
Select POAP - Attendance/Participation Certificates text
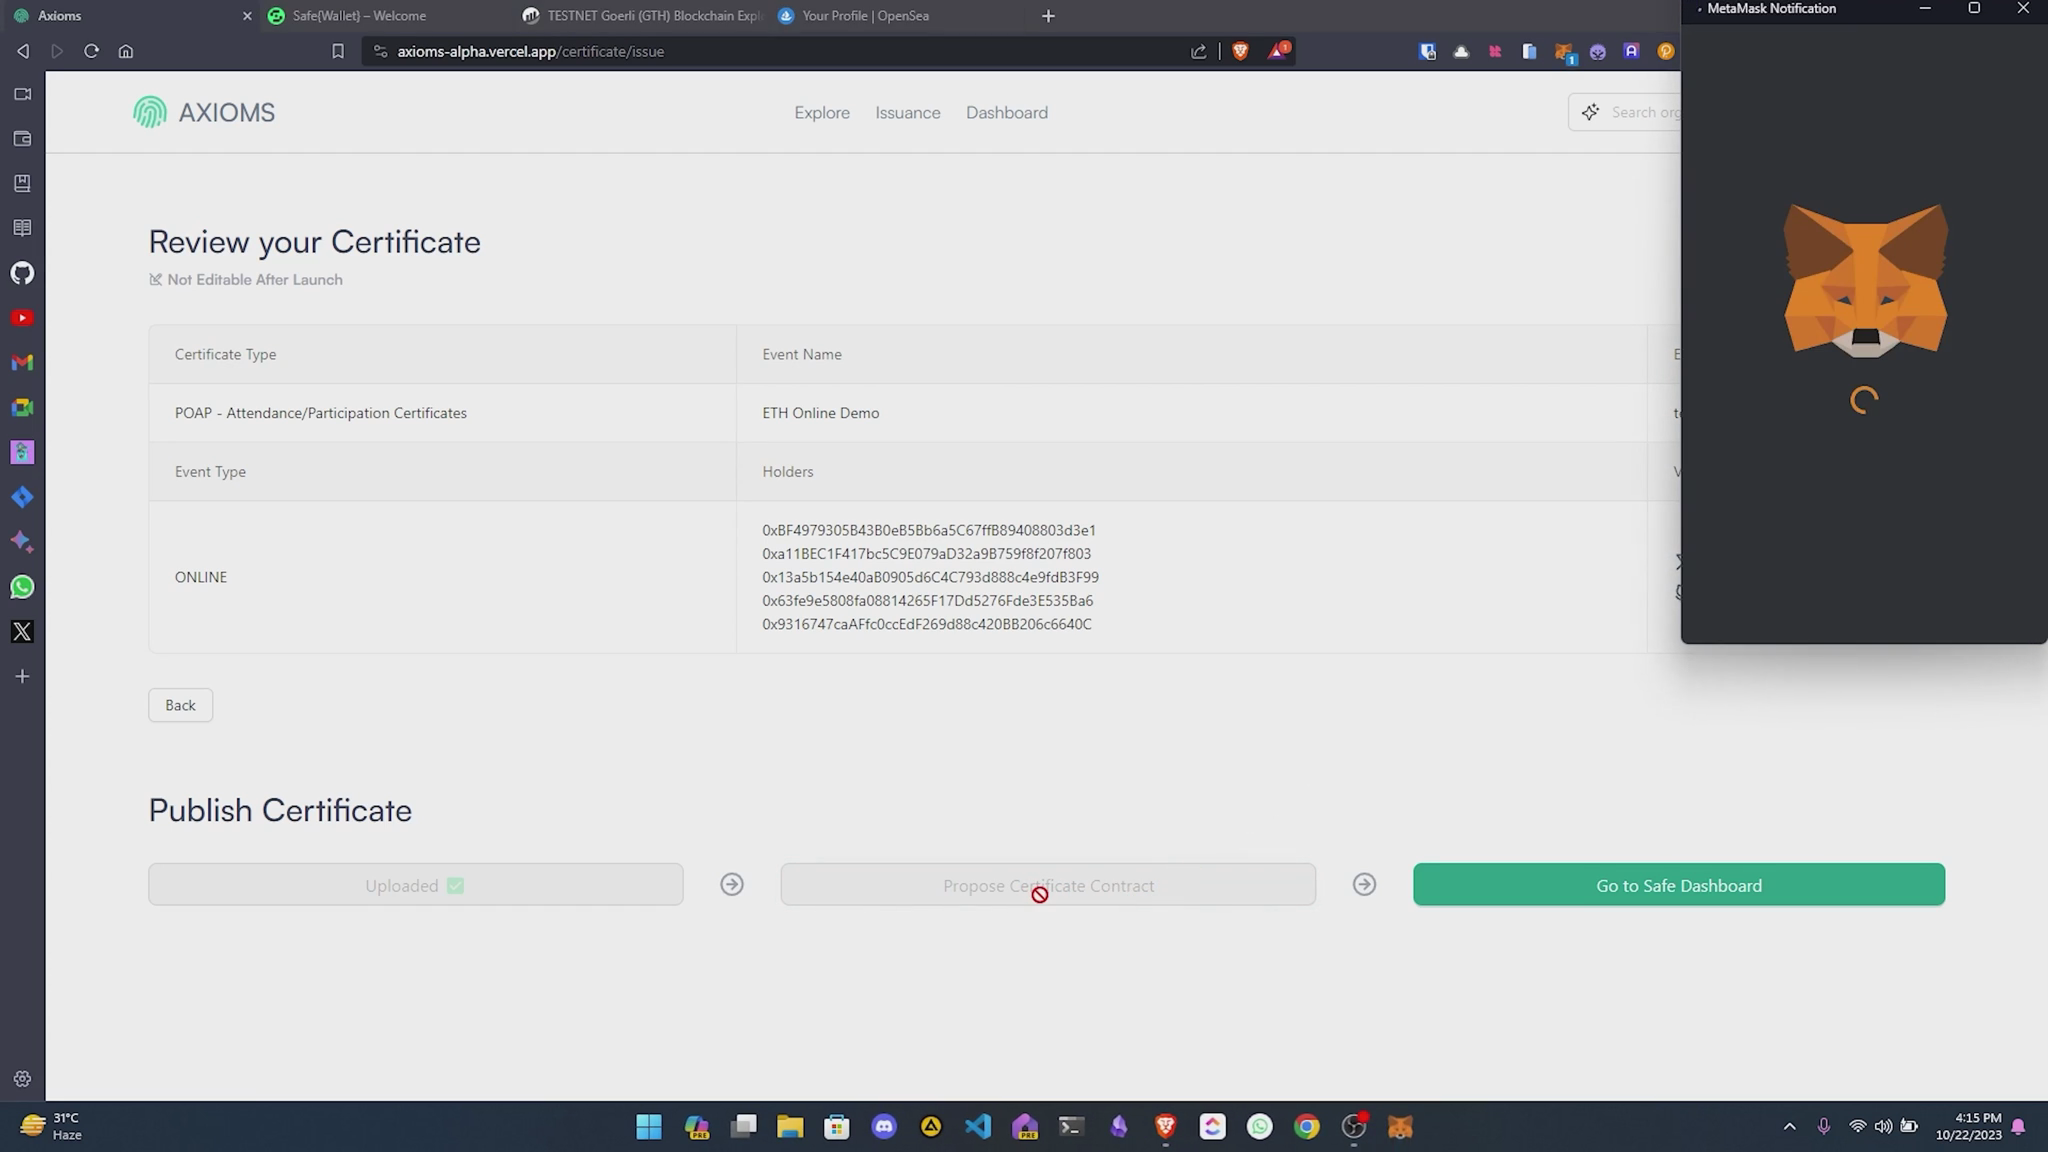click(x=321, y=413)
